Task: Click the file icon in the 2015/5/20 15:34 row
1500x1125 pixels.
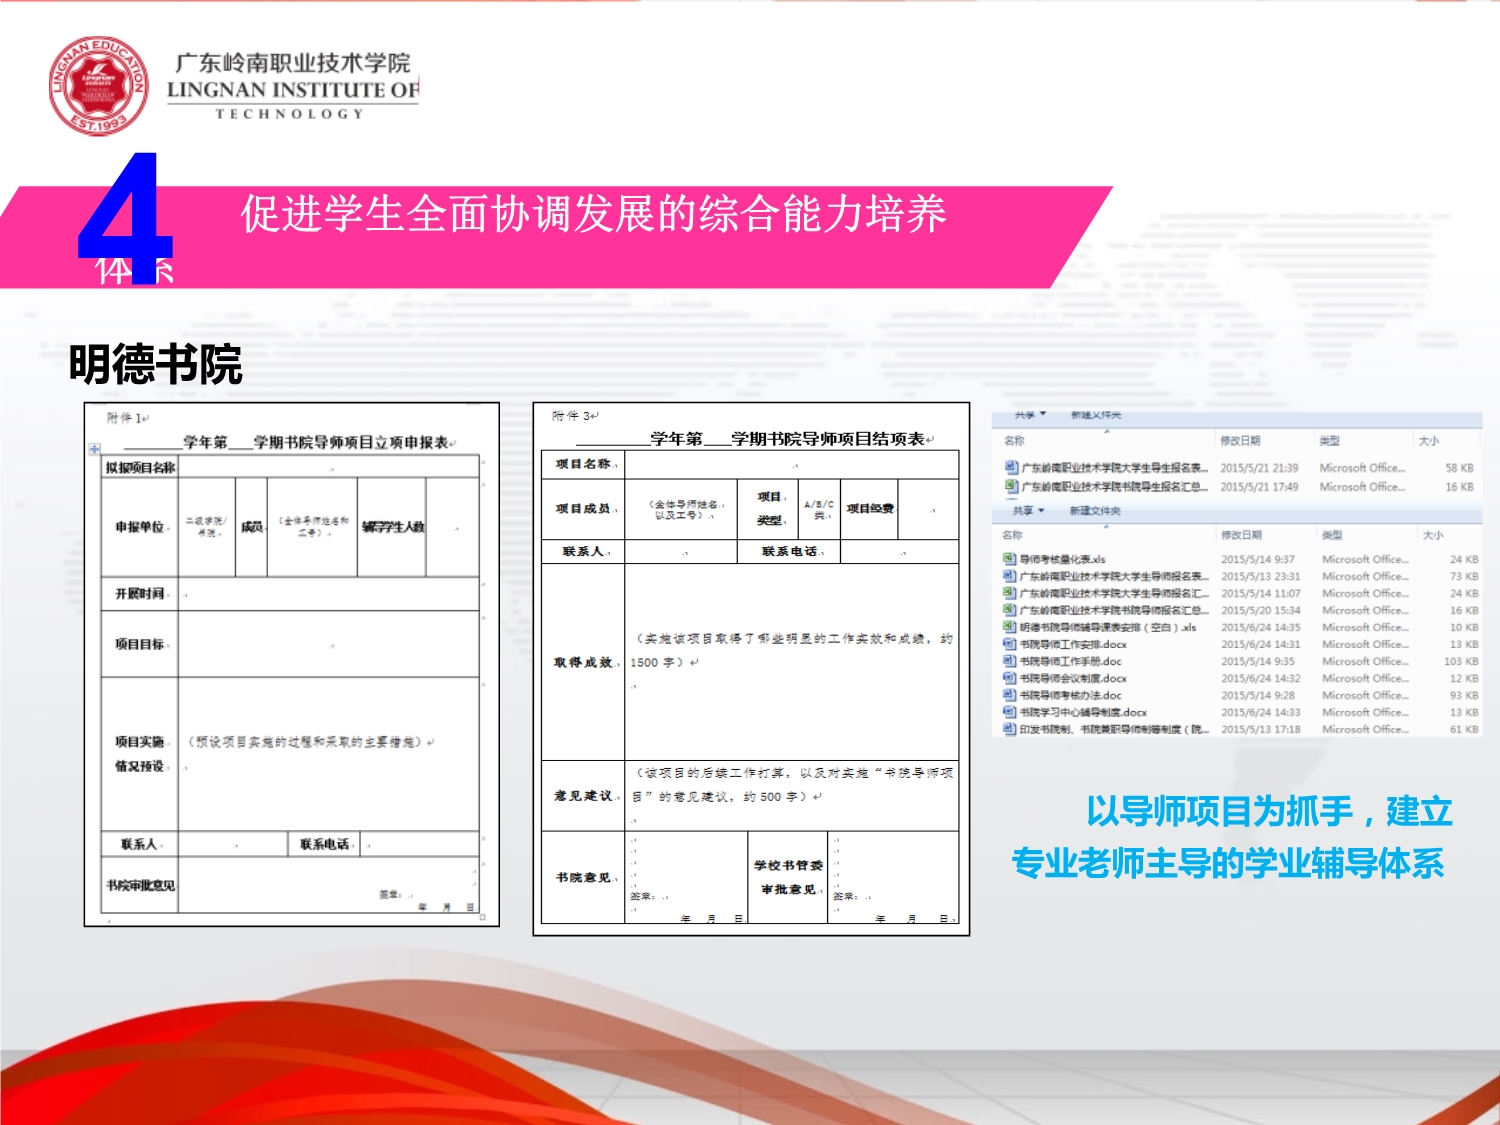Action: tap(1010, 611)
